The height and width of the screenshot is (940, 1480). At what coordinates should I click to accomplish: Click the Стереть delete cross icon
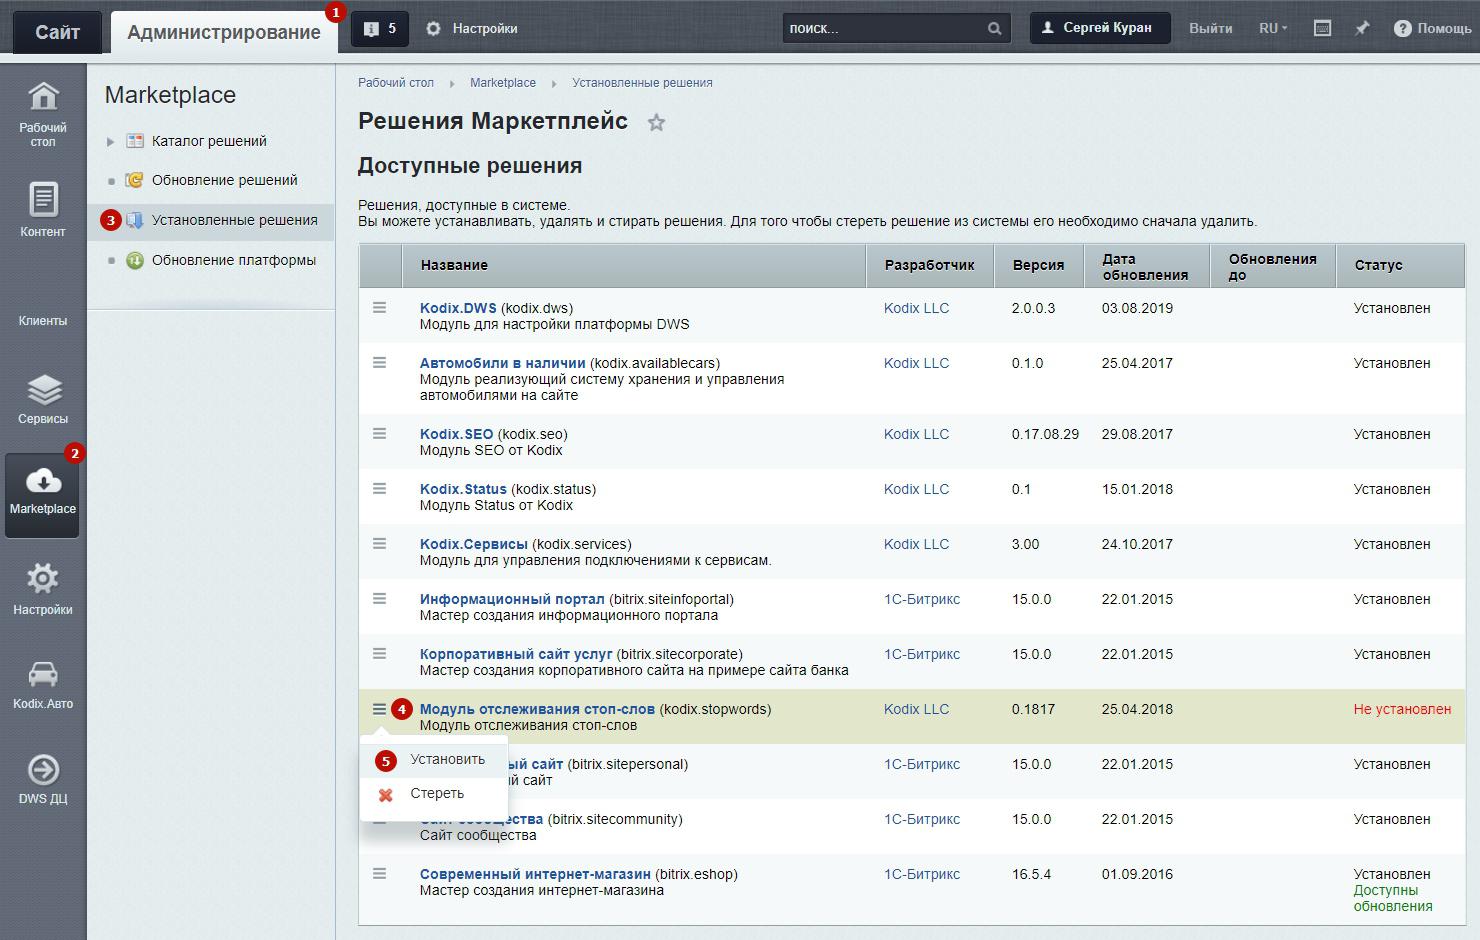point(386,795)
